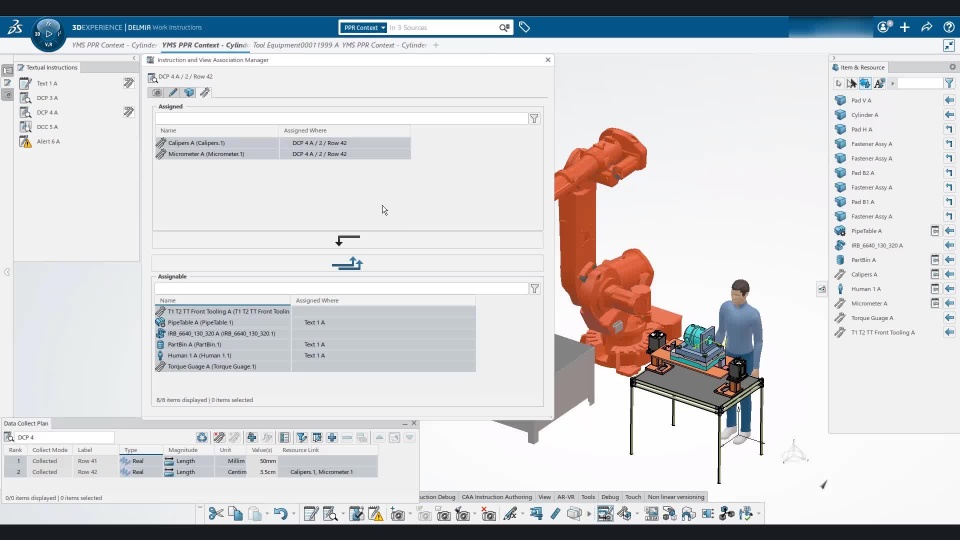Select DCP 3 A instruction
960x540 pixels.
[47, 98]
